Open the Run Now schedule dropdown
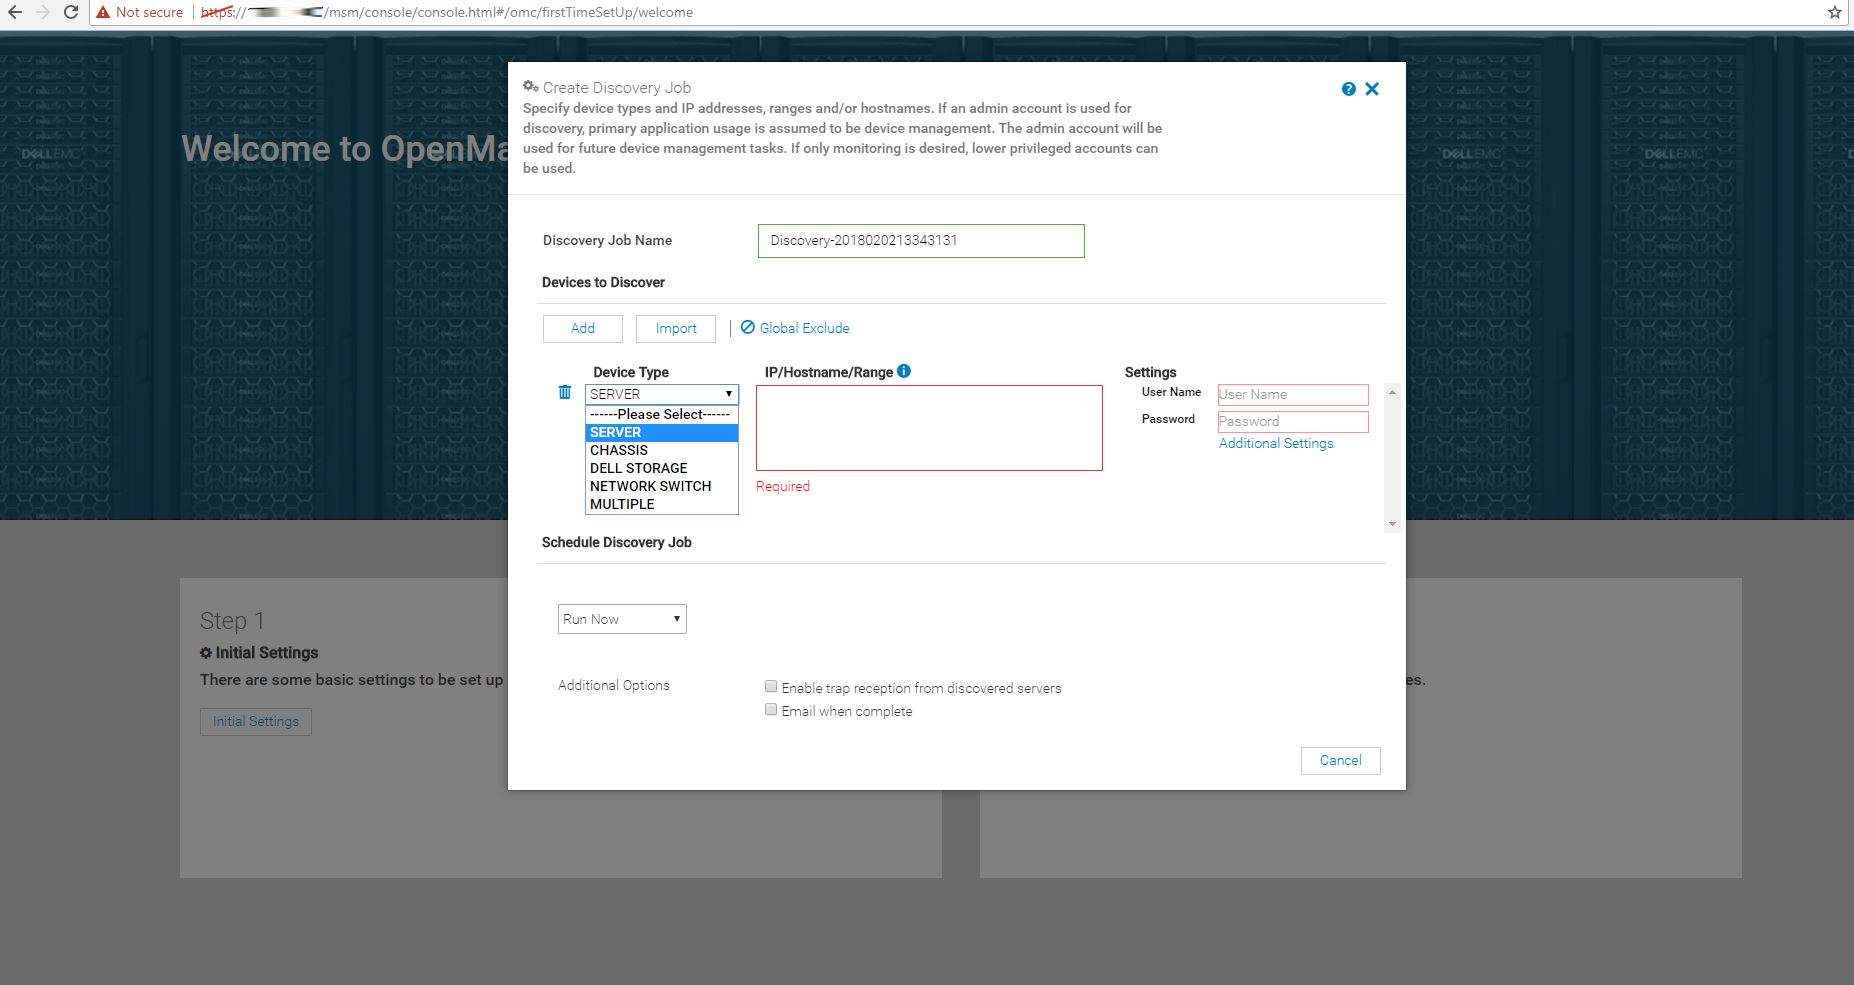This screenshot has width=1854, height=985. [622, 619]
